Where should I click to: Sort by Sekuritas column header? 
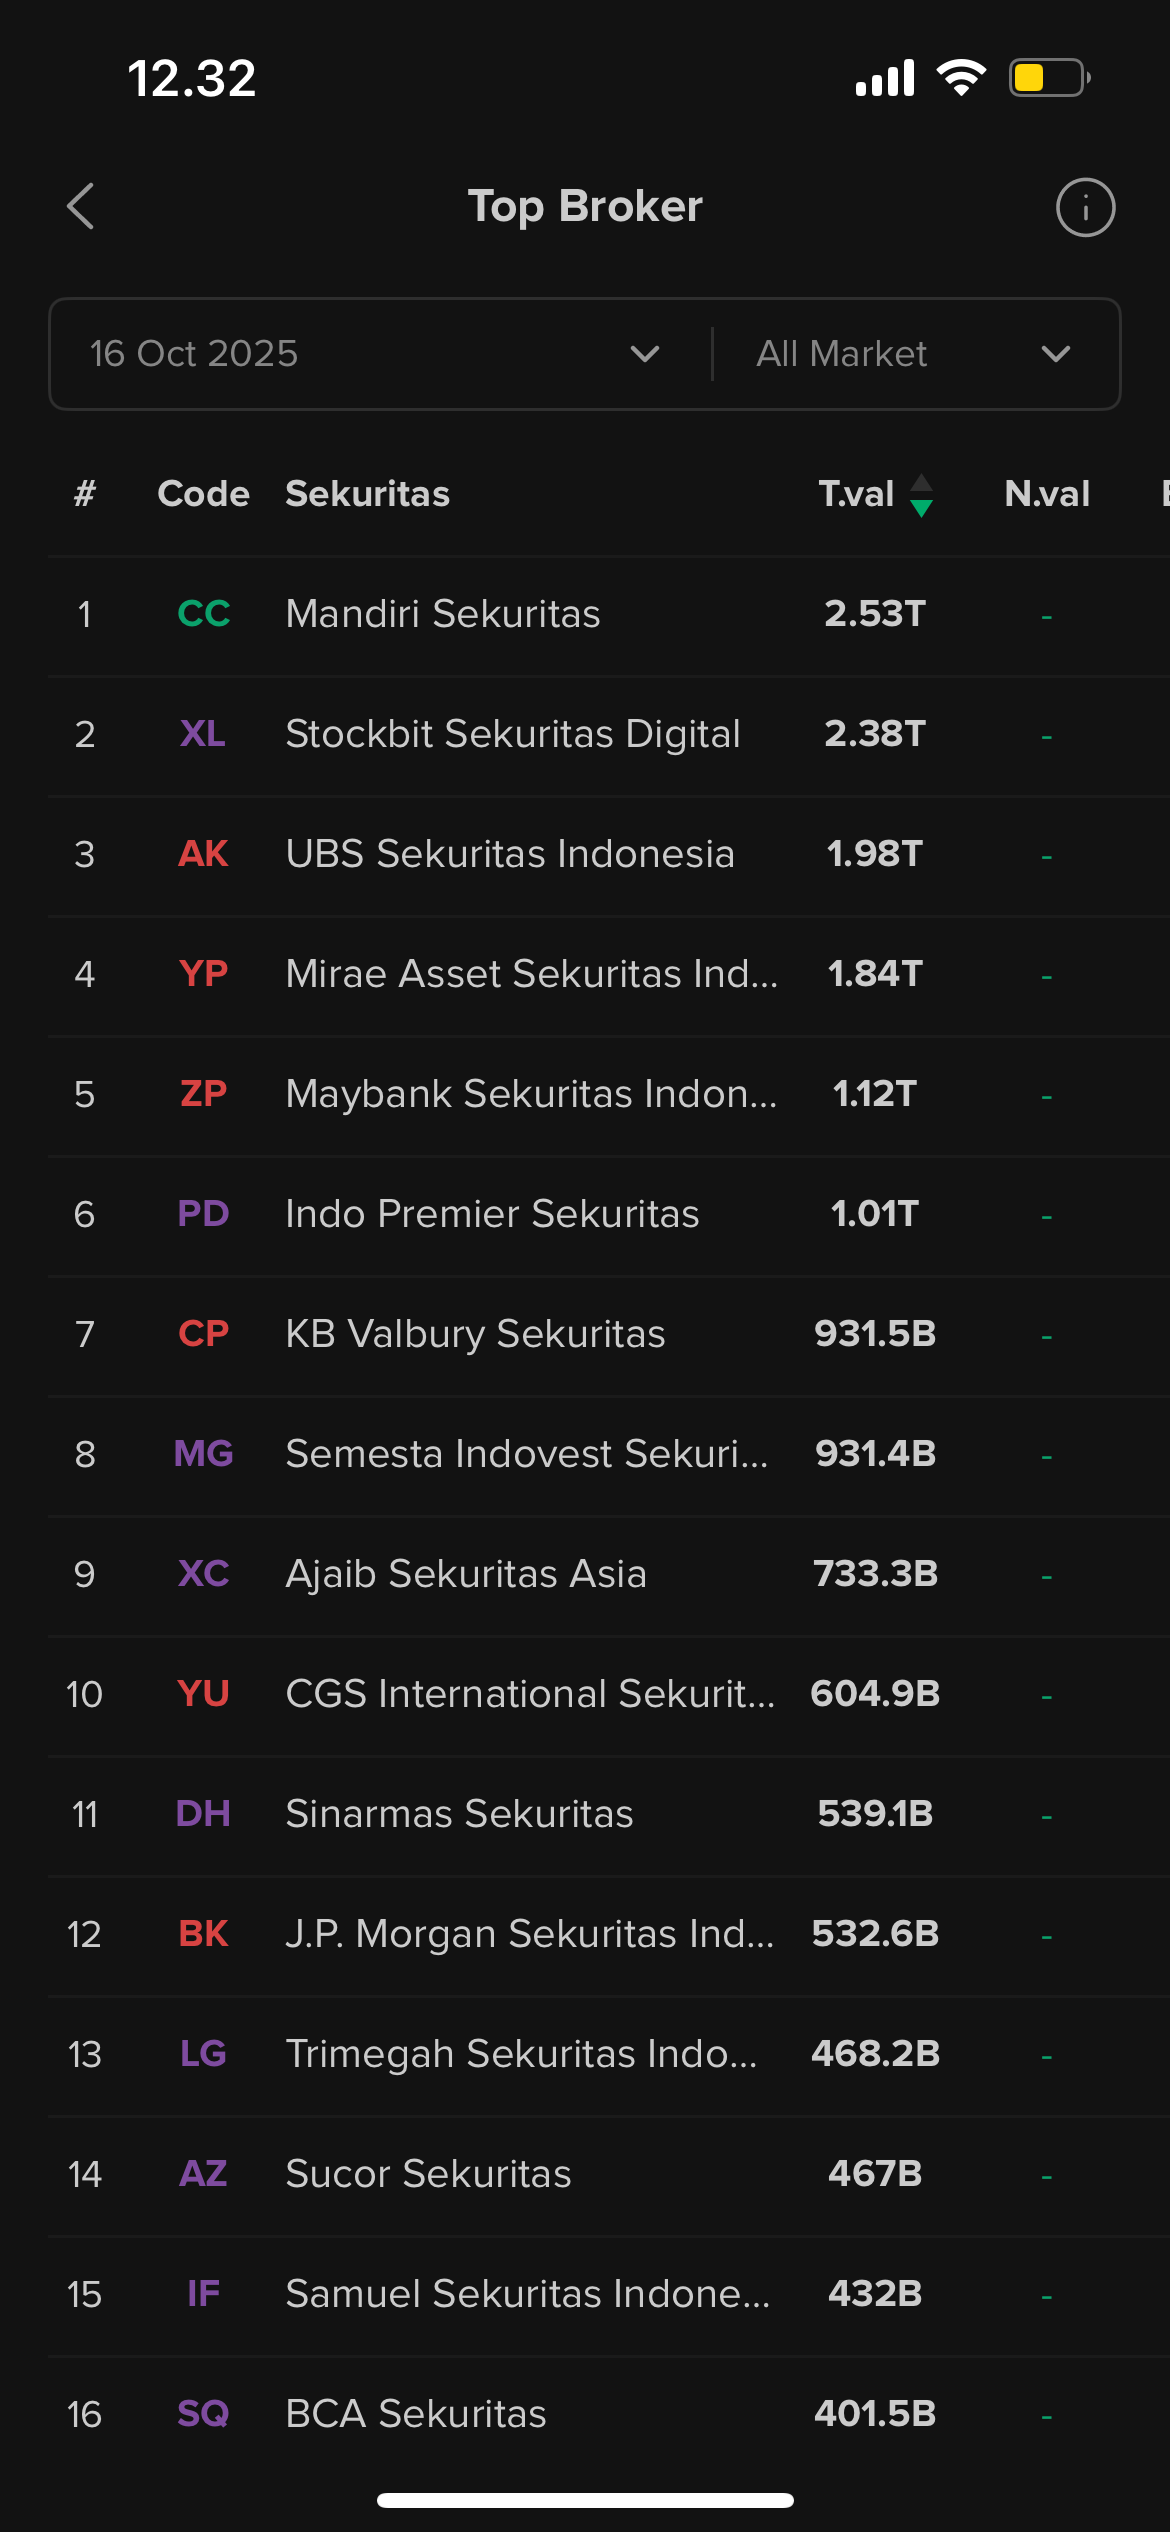(367, 494)
